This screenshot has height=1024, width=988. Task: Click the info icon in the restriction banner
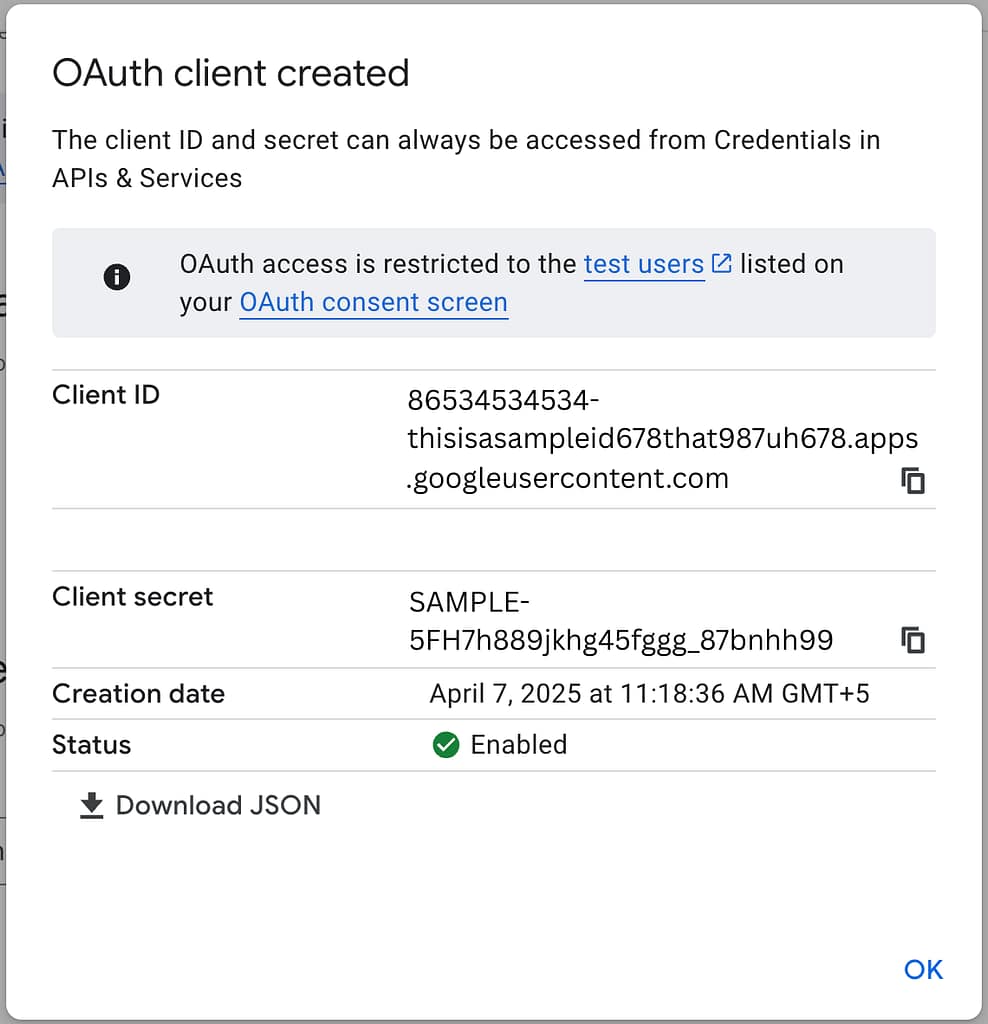116,278
